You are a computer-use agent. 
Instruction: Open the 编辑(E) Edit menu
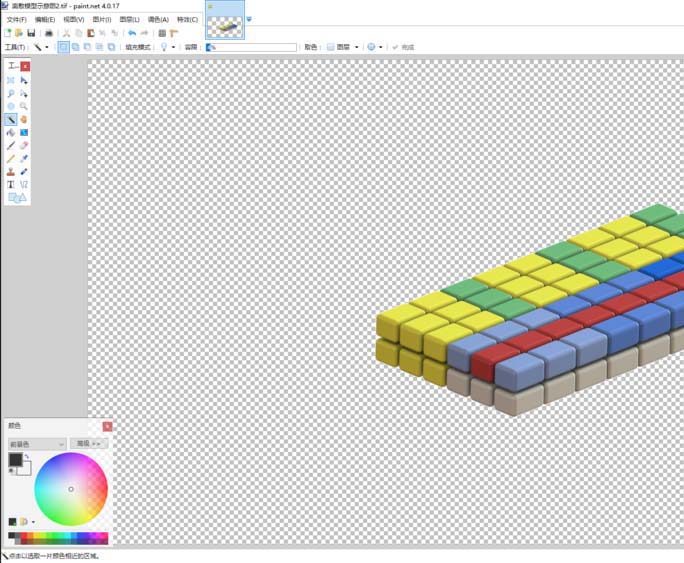pos(45,20)
